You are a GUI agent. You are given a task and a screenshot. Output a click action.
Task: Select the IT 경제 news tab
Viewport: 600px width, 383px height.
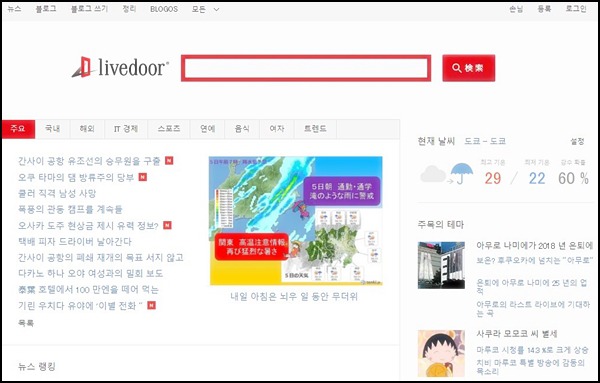coord(126,129)
